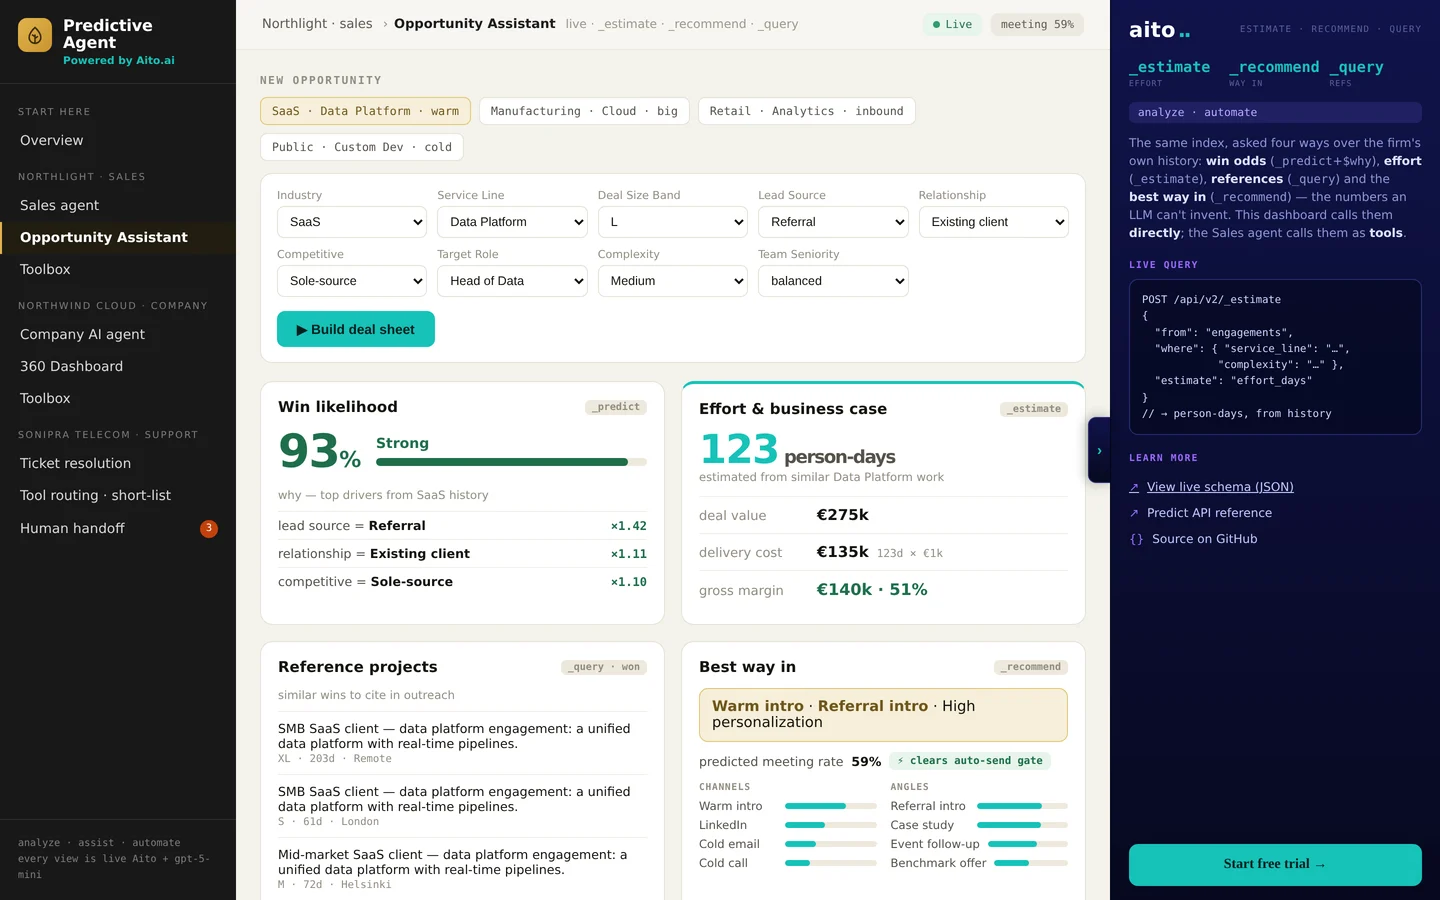
Task: Open 360 Dashboard
Action: coord(118,366)
